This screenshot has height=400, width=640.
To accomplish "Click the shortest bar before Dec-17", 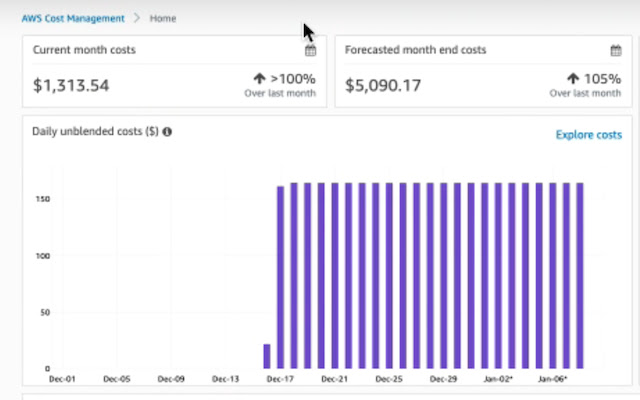I will (x=267, y=356).
